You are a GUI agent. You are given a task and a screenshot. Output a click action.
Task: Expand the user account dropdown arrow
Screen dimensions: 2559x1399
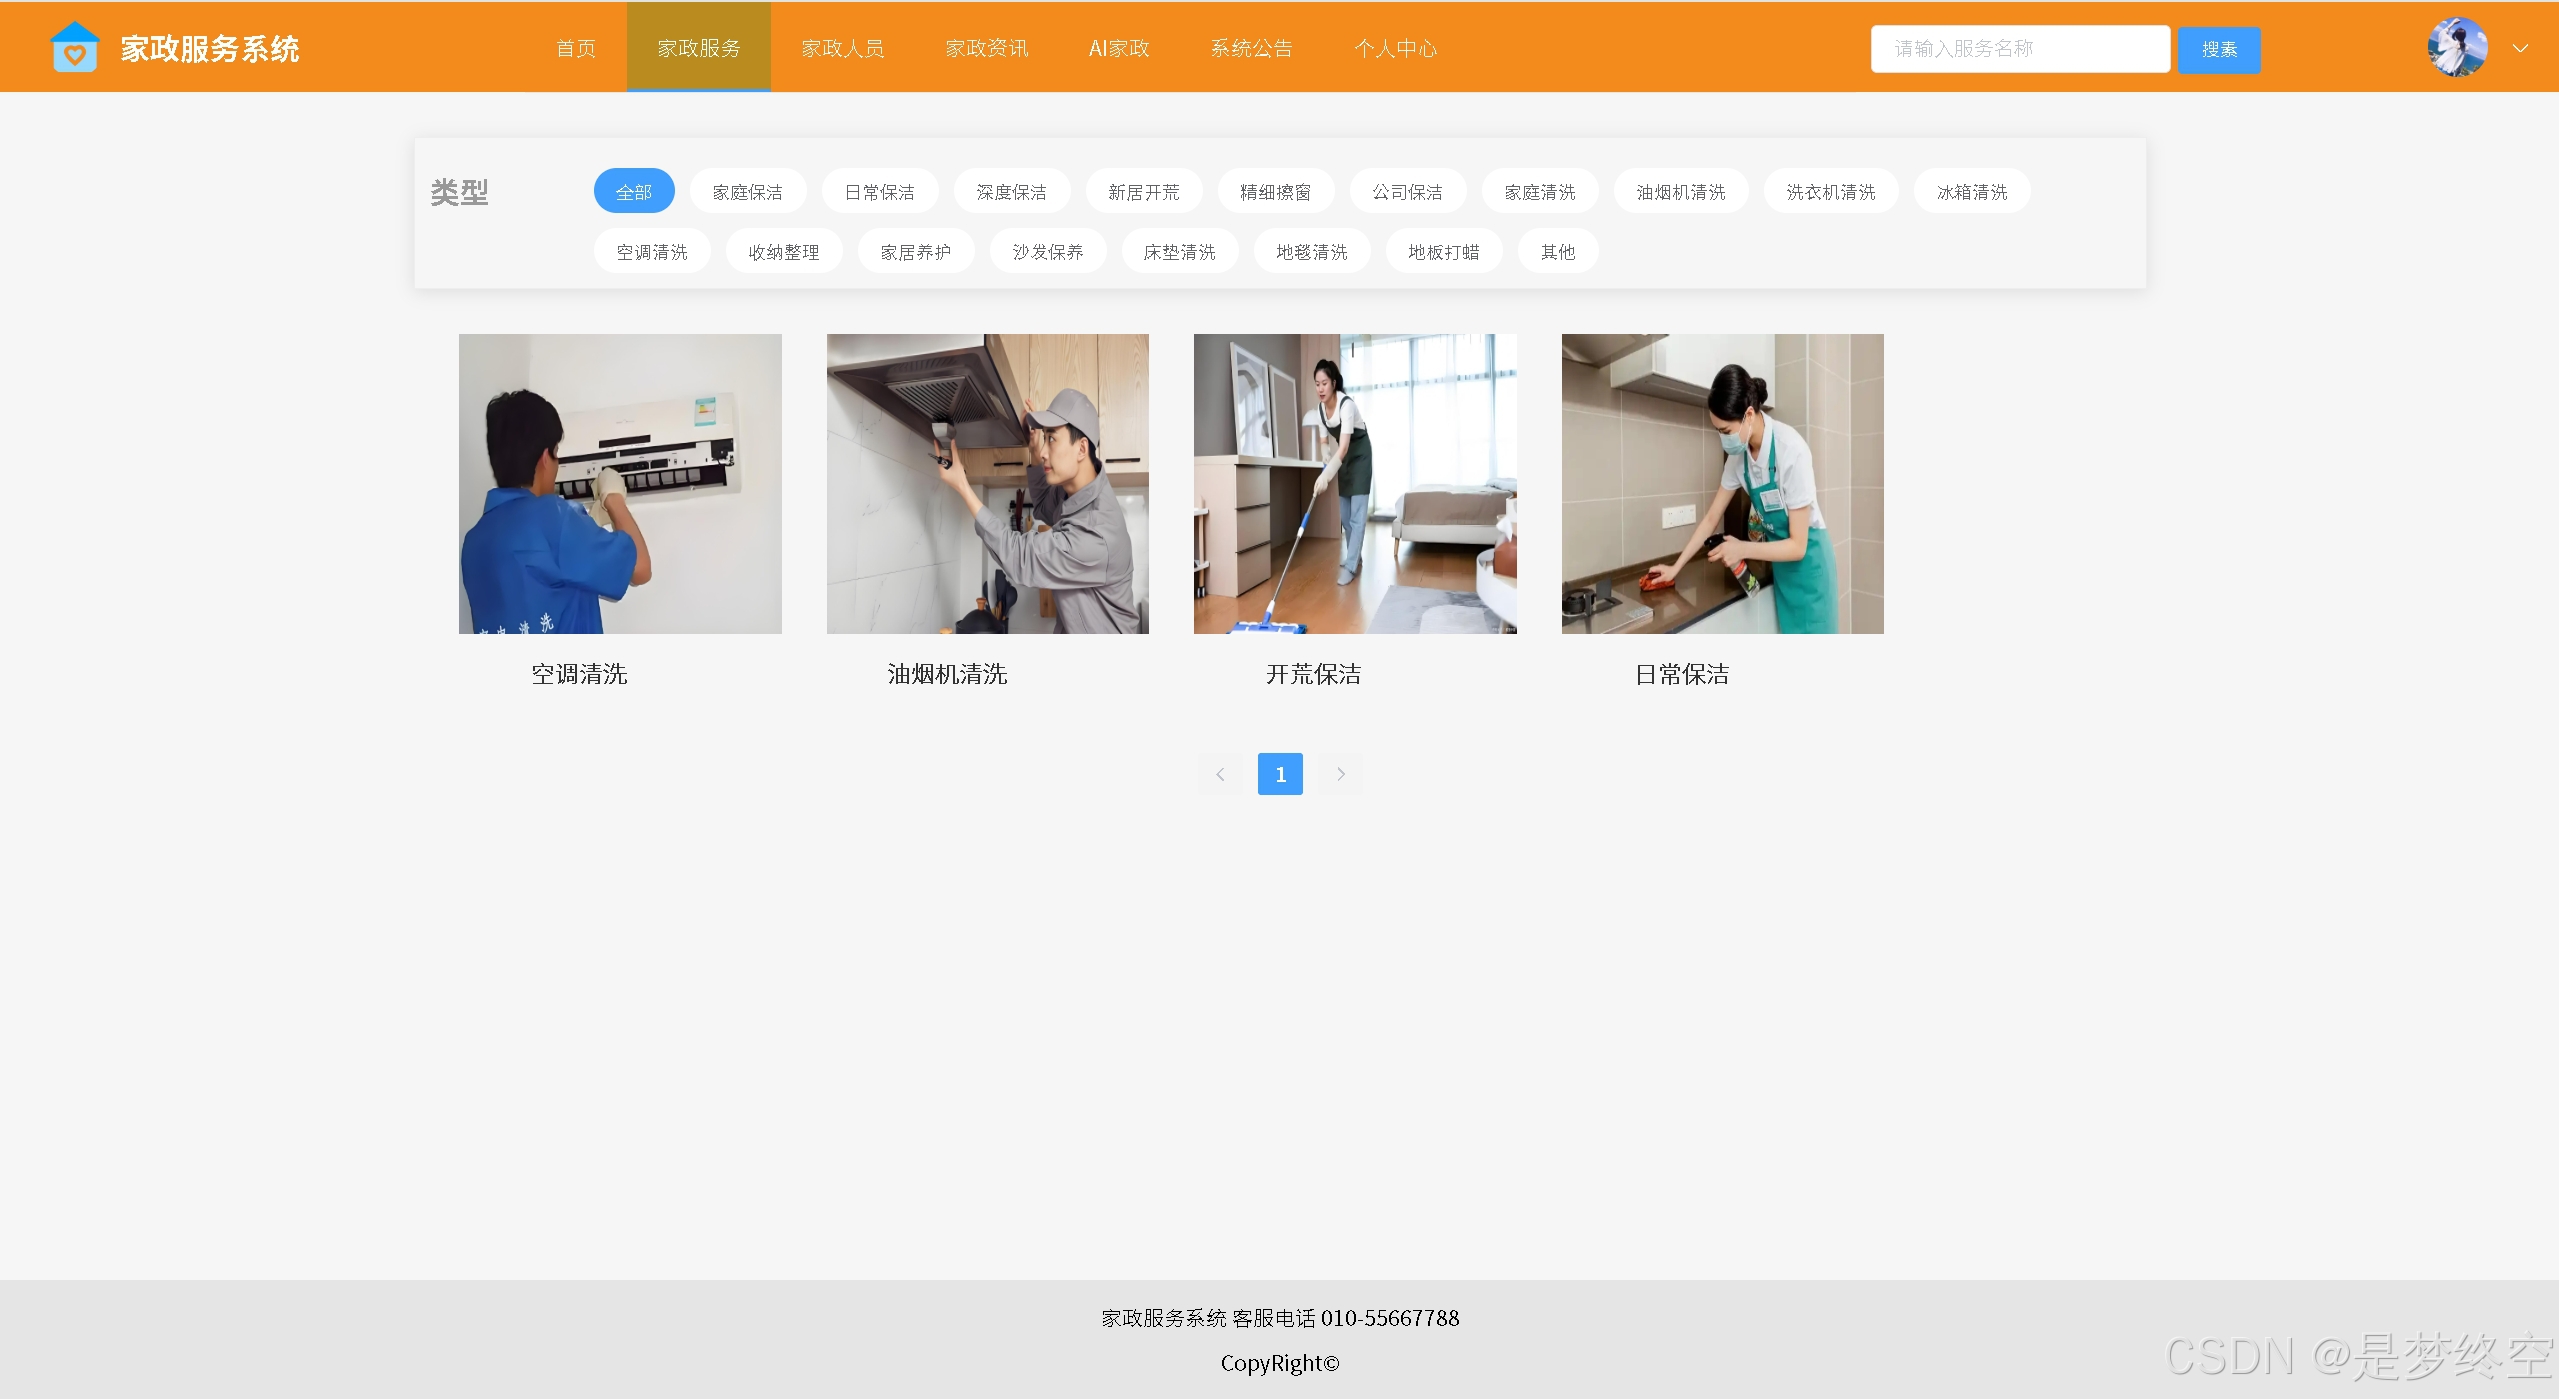click(x=2520, y=48)
